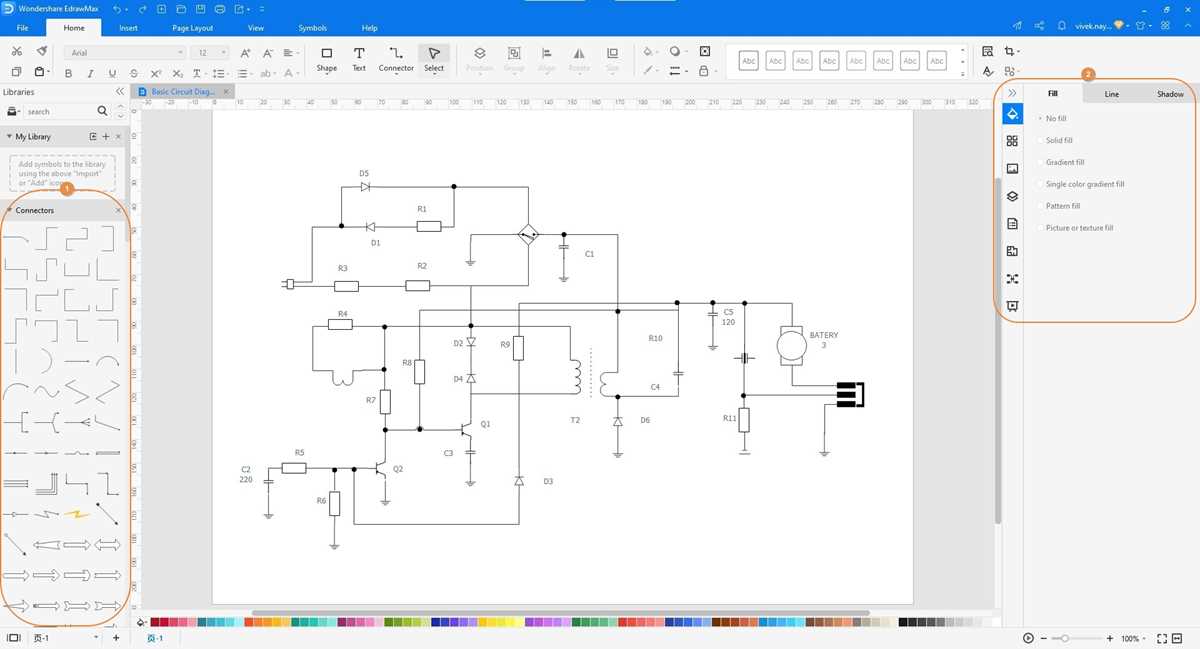Open the Arial font family dropdown
The image size is (1200, 649).
tap(125, 53)
